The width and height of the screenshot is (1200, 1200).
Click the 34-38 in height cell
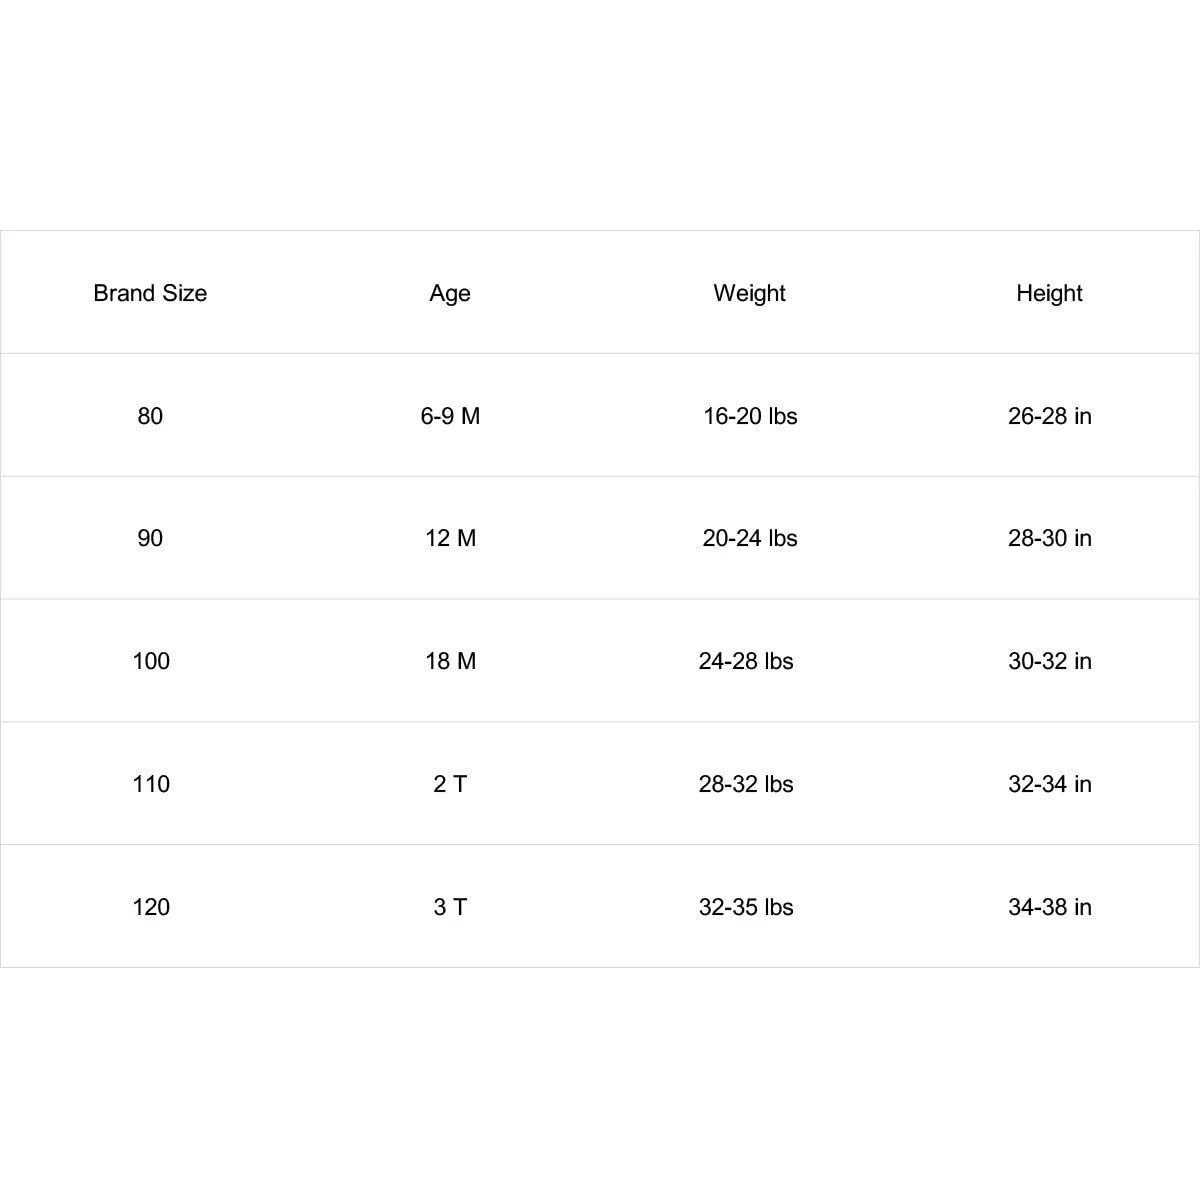point(1050,907)
